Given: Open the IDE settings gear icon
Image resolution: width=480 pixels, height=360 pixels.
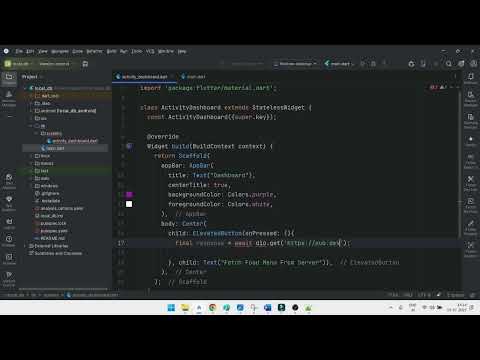Looking at the screenshot, I should pos(461,64).
